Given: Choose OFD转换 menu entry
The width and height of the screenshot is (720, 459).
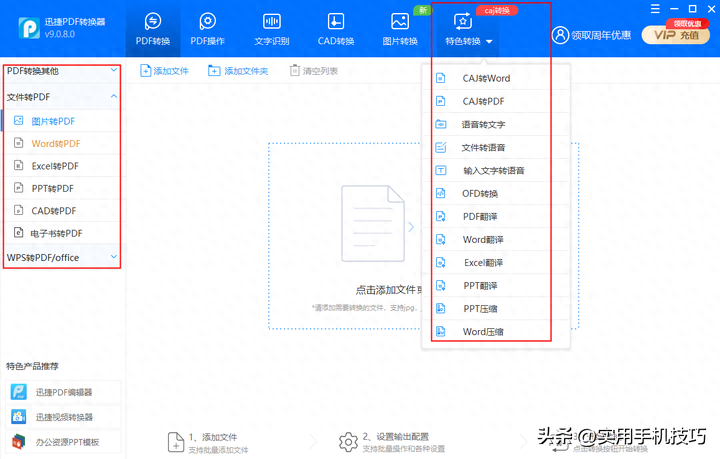Looking at the screenshot, I should [x=495, y=194].
